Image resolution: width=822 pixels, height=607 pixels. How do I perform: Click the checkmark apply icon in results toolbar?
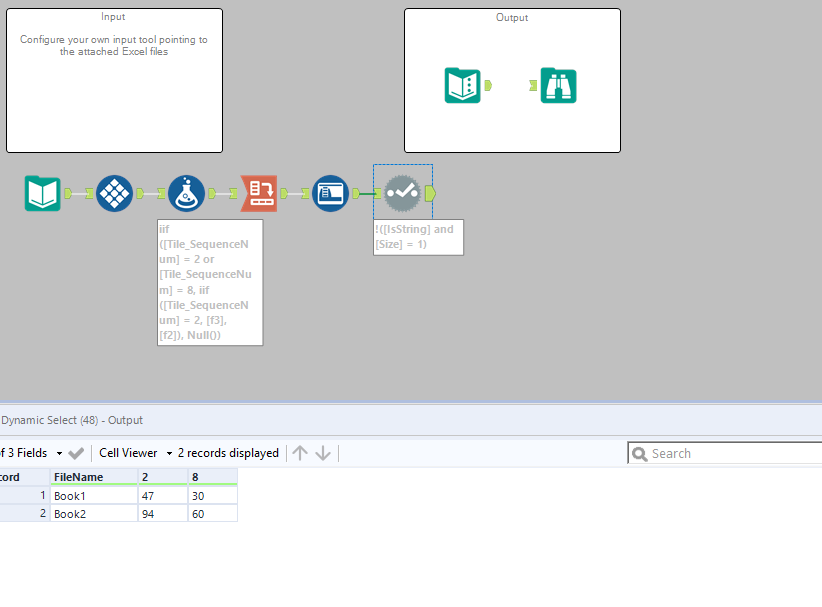click(x=76, y=453)
